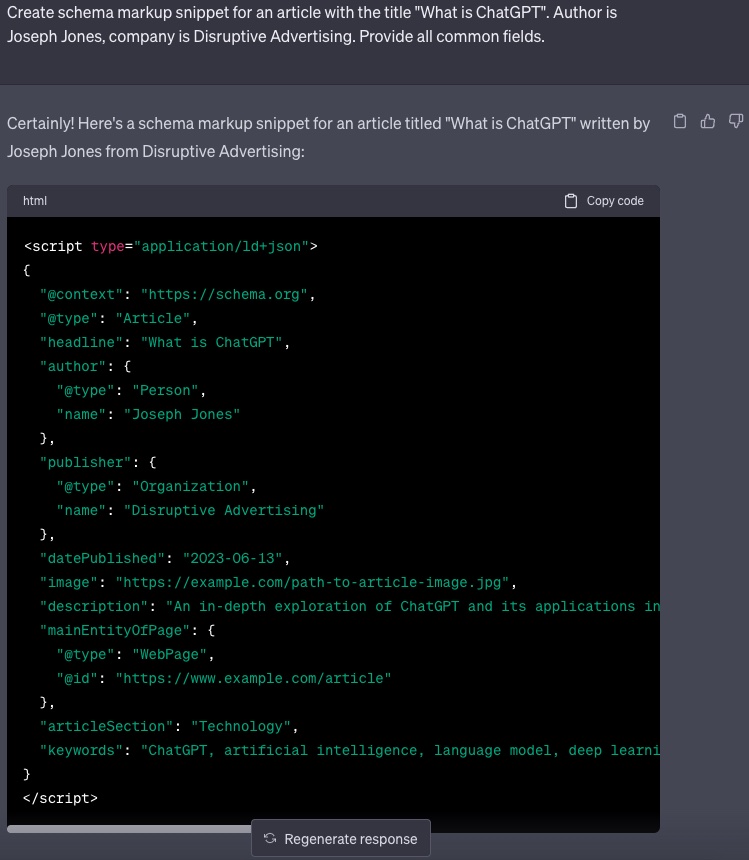Click the articleSection "Technology" value
The height and width of the screenshot is (860, 749).
[244, 726]
